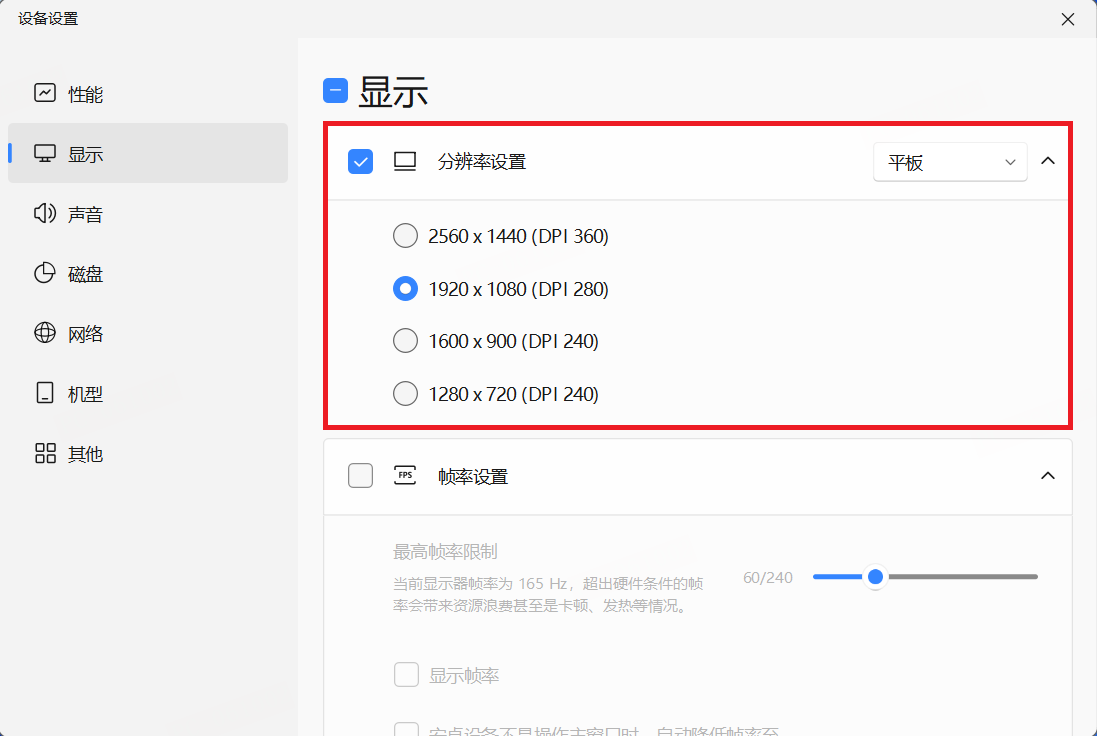Click the 声音 speaker icon
Viewport: 1097px width, 736px height.
tap(45, 214)
